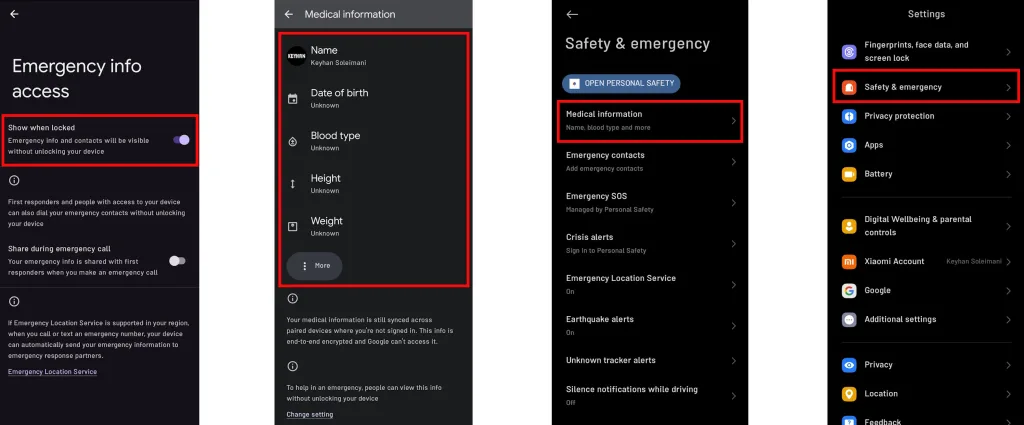1024x425 pixels.
Task: Expand Silence notifications while driving arrow
Action: [x=733, y=395]
